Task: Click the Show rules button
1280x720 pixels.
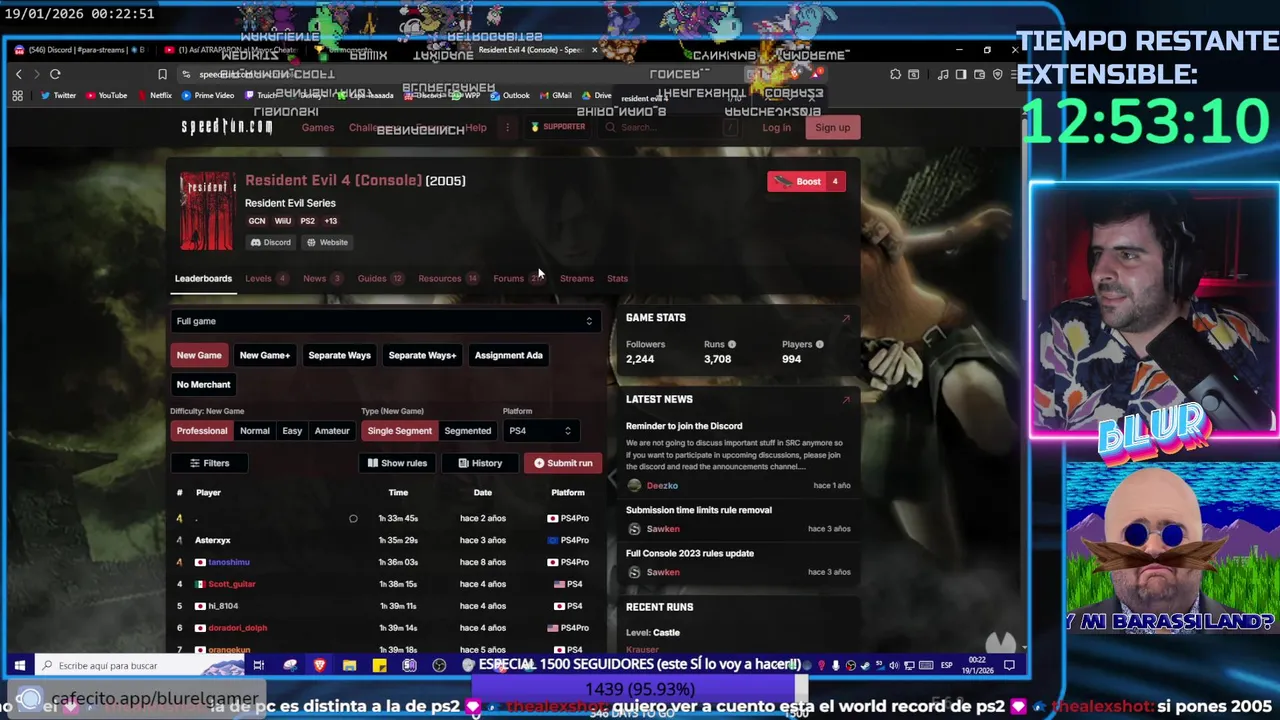Action: click(x=397, y=463)
